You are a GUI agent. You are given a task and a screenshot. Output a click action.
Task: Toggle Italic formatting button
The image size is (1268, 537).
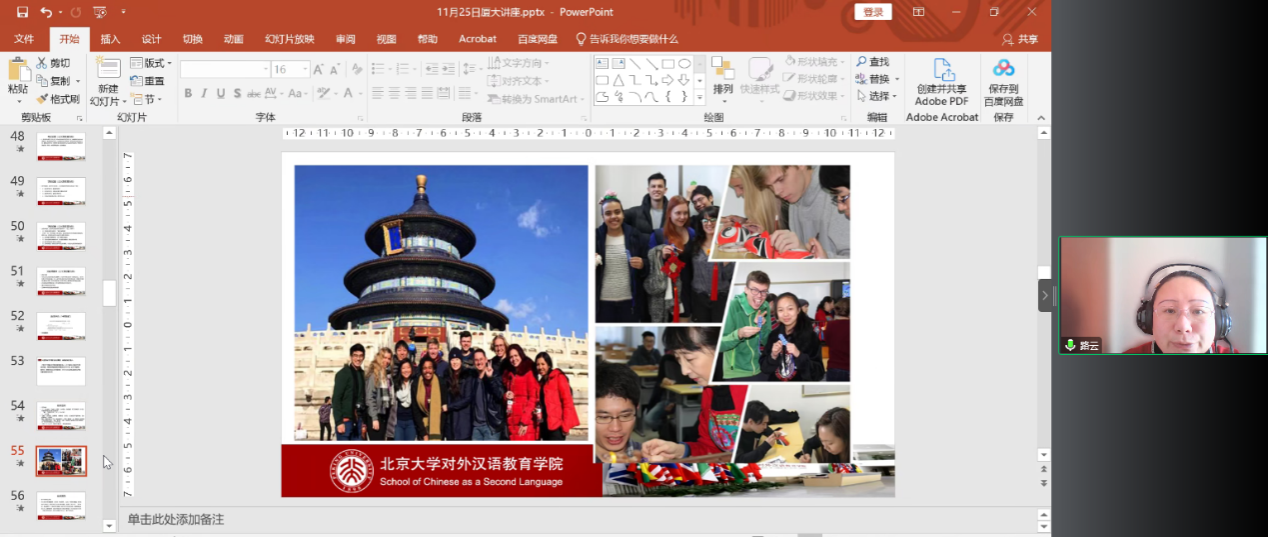coord(204,93)
